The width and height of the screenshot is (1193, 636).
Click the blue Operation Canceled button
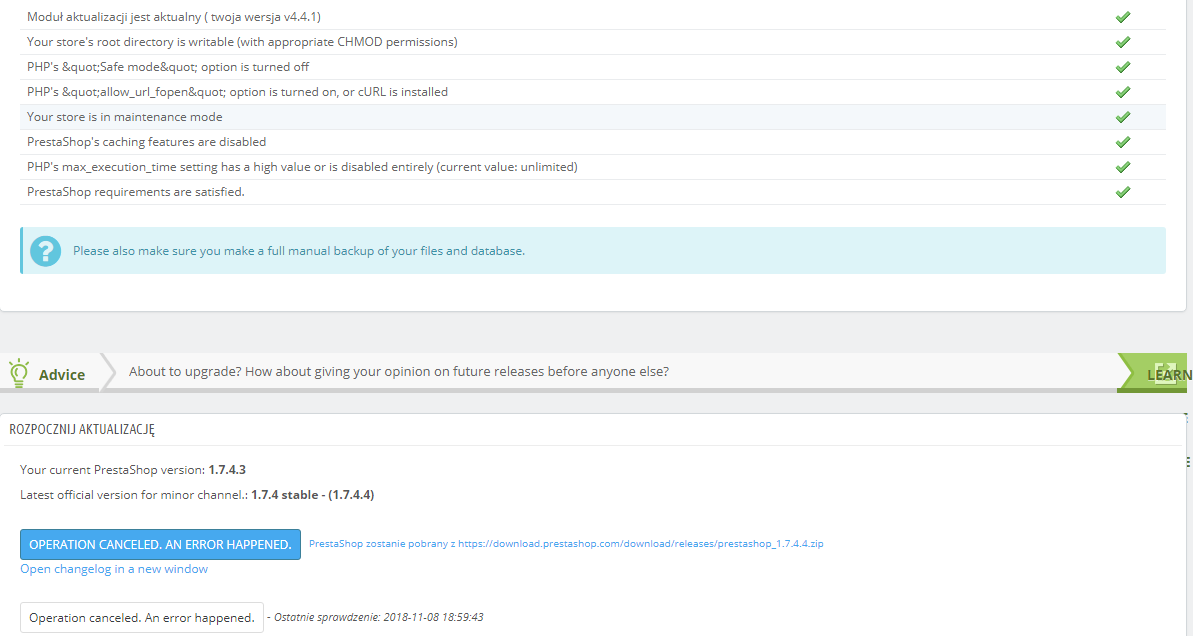(161, 545)
